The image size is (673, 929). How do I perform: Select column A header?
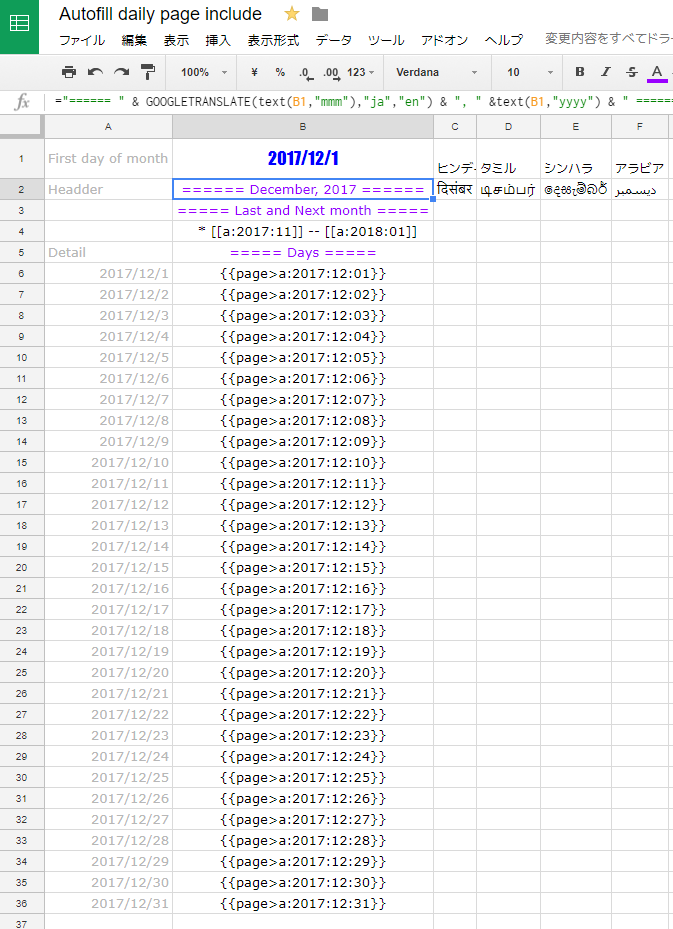point(108,127)
